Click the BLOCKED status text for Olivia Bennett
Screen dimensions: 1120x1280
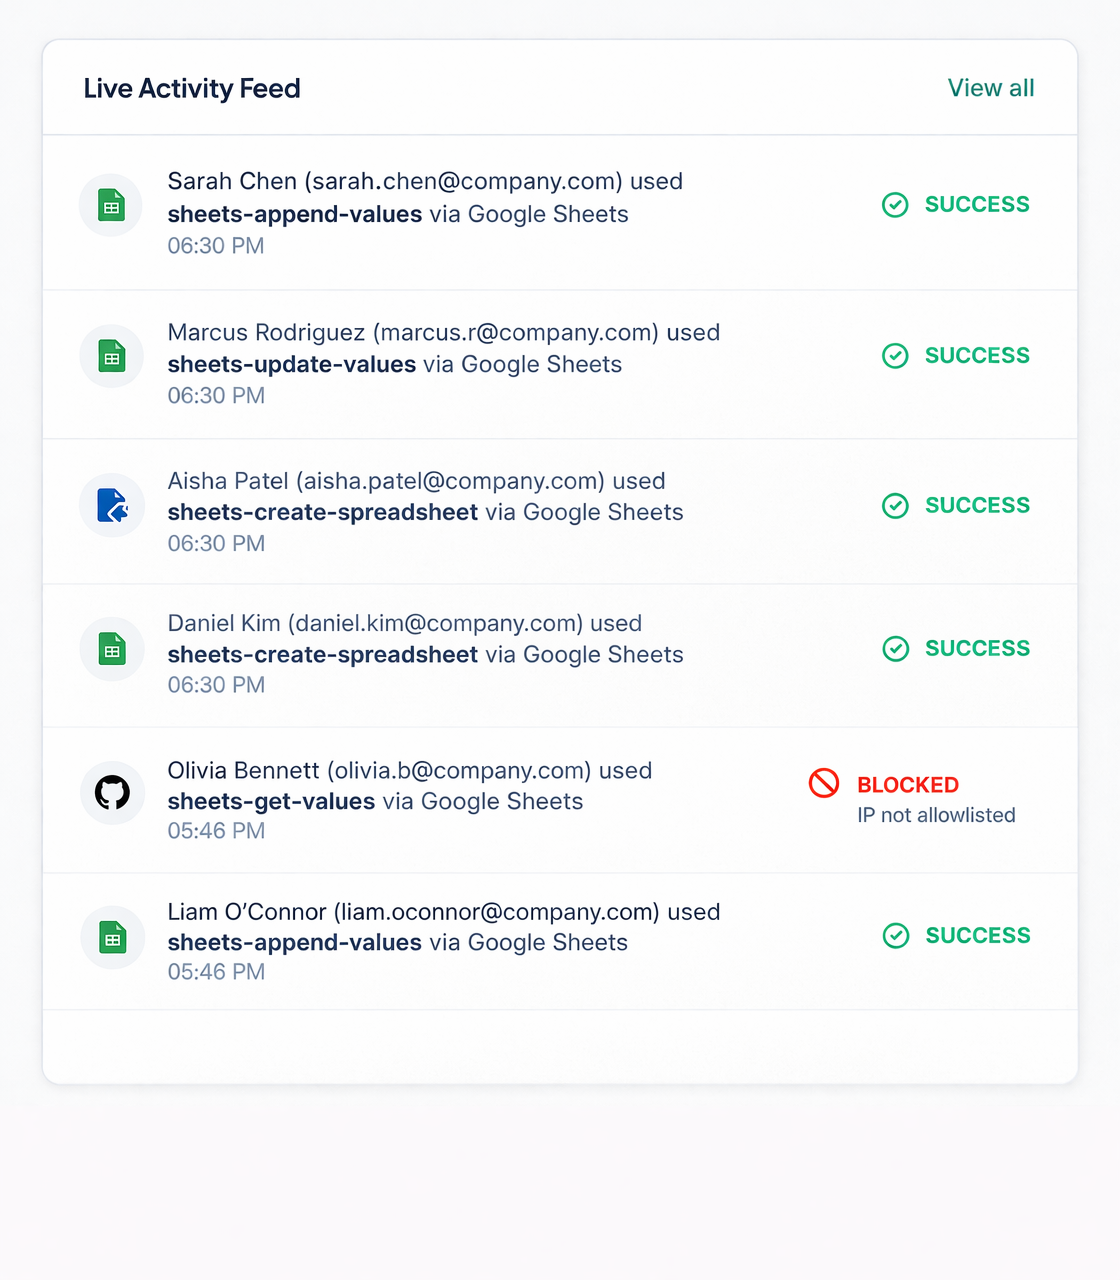click(x=907, y=784)
